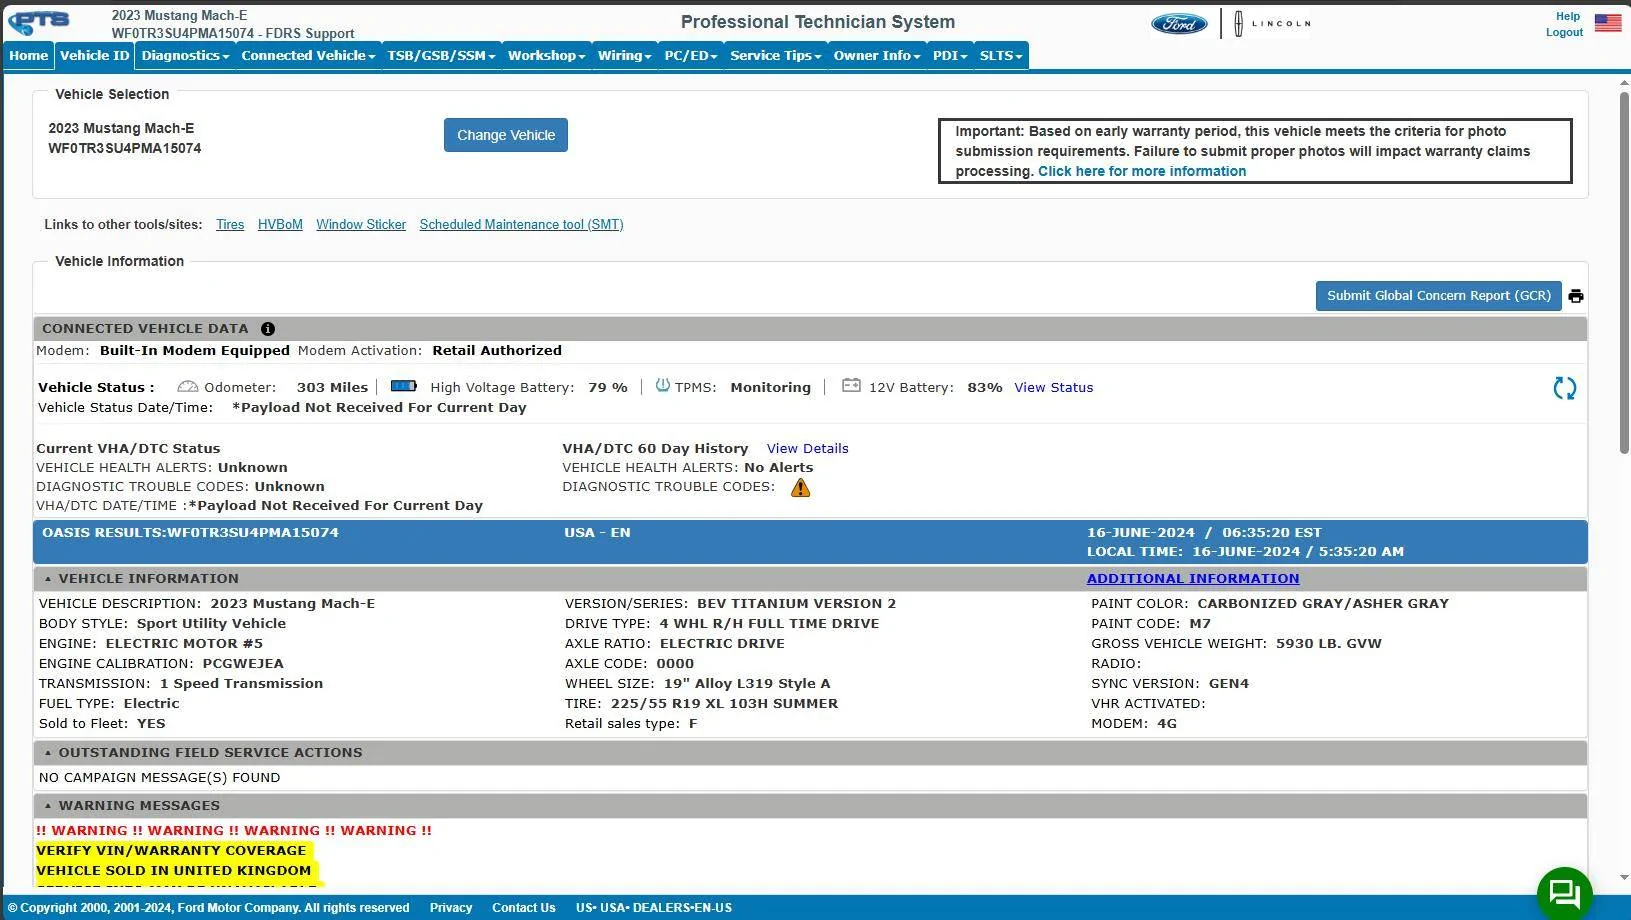Open the Wiring dropdown menu
1631x920 pixels.
click(x=624, y=56)
